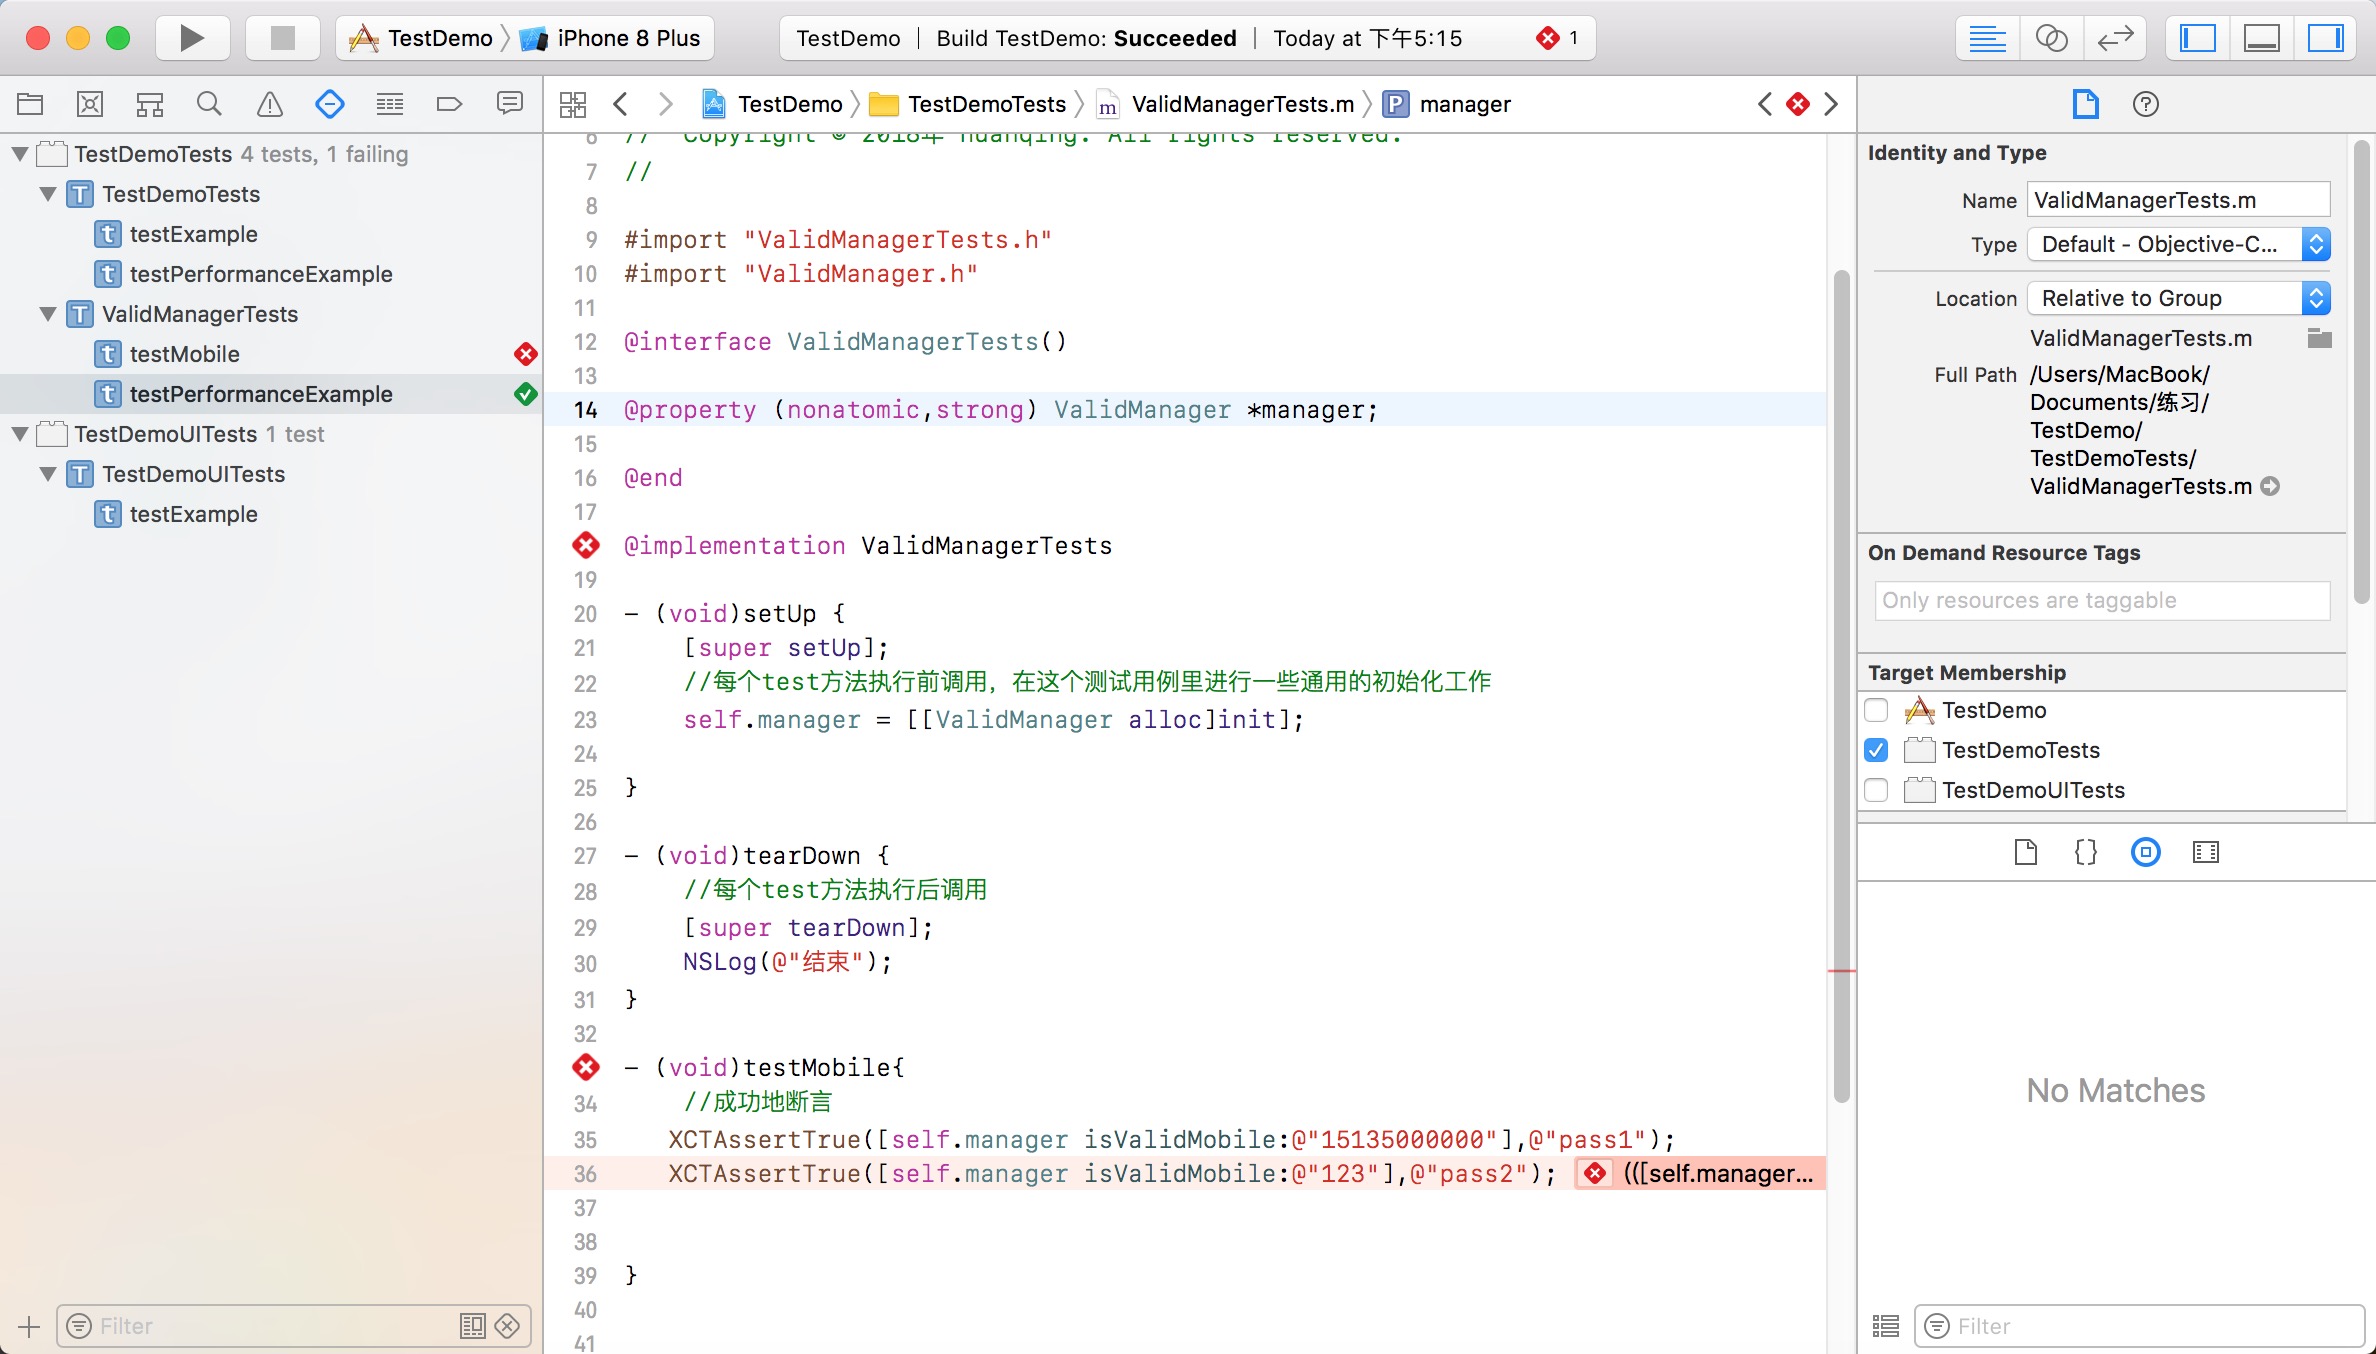Enable TestDemo target membership
Screen dimensions: 2376x1354
click(x=1876, y=710)
